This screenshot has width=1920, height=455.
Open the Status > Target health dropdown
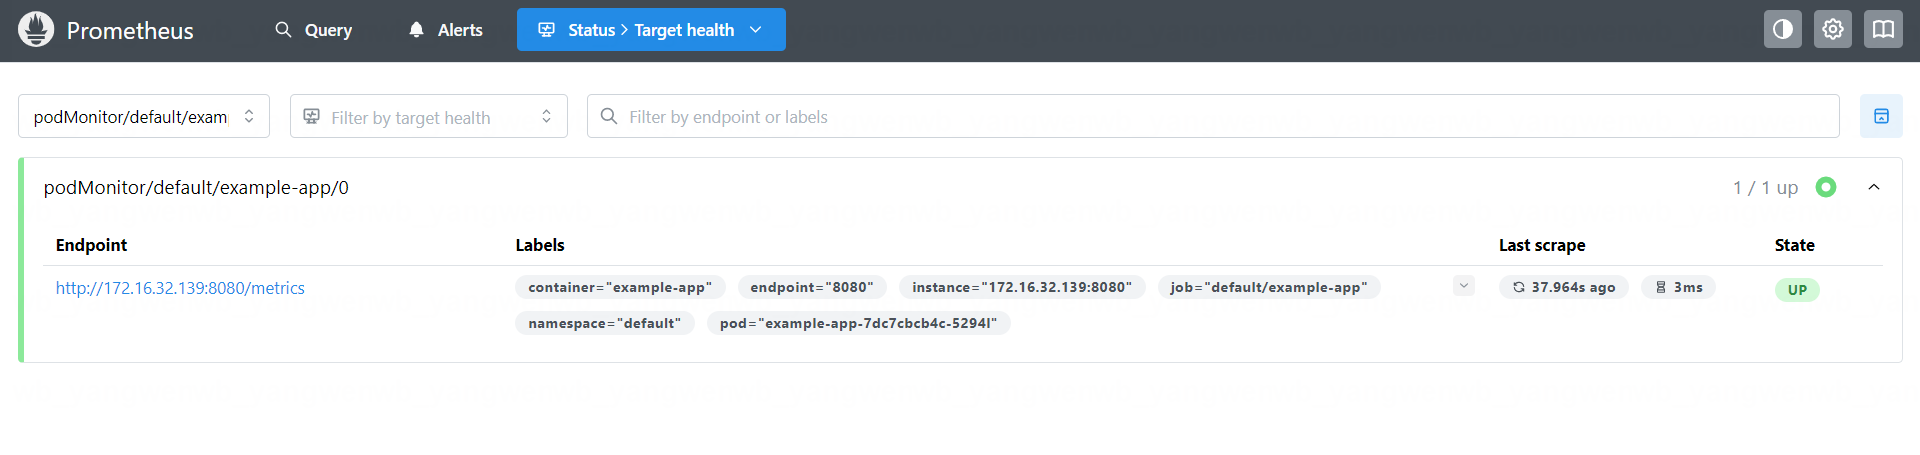click(x=651, y=30)
